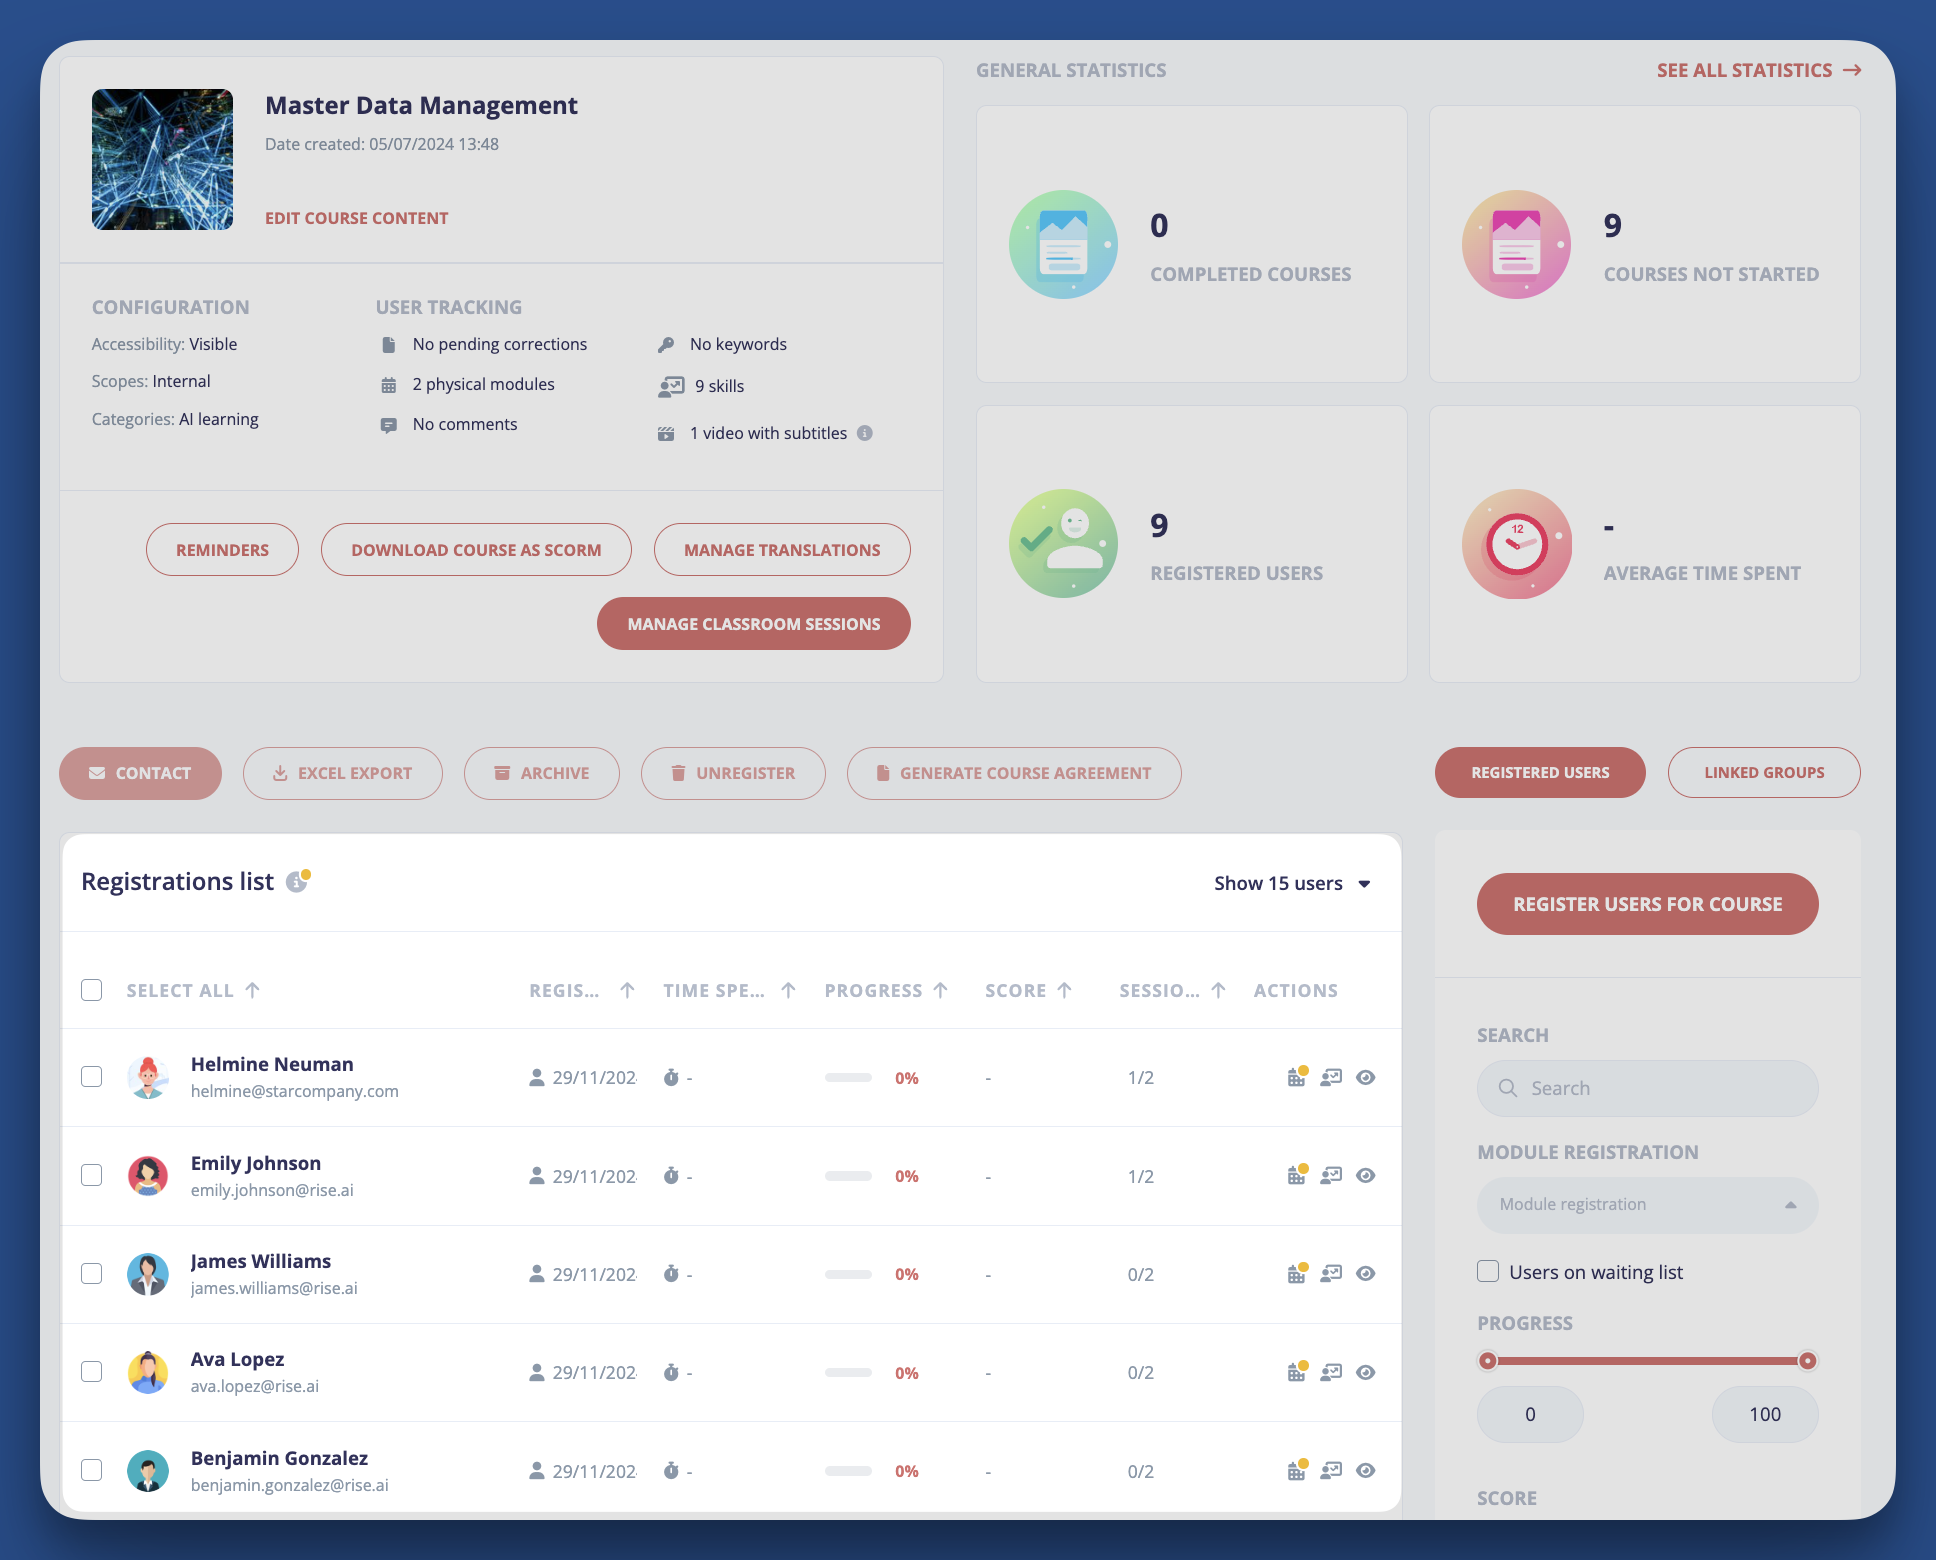Open Benjamin Gonzalez's skills icon
Viewport: 1936px width, 1560px height.
(1330, 1471)
